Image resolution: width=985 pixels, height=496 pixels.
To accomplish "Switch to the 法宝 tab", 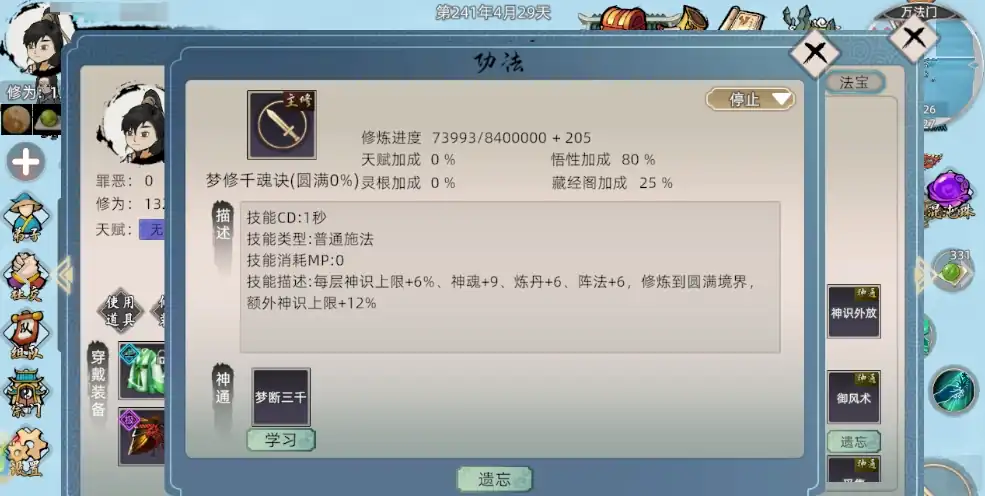I will pos(854,82).
